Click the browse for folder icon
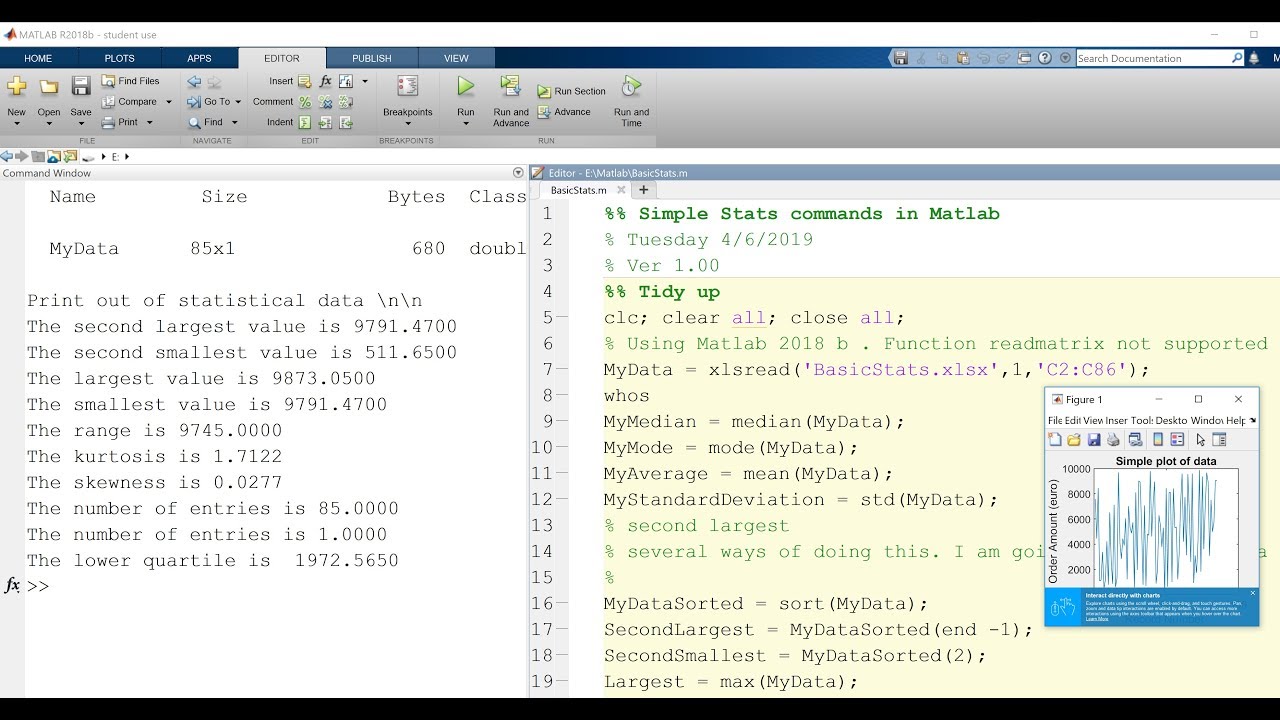This screenshot has width=1280, height=720. pyautogui.click(x=70, y=157)
